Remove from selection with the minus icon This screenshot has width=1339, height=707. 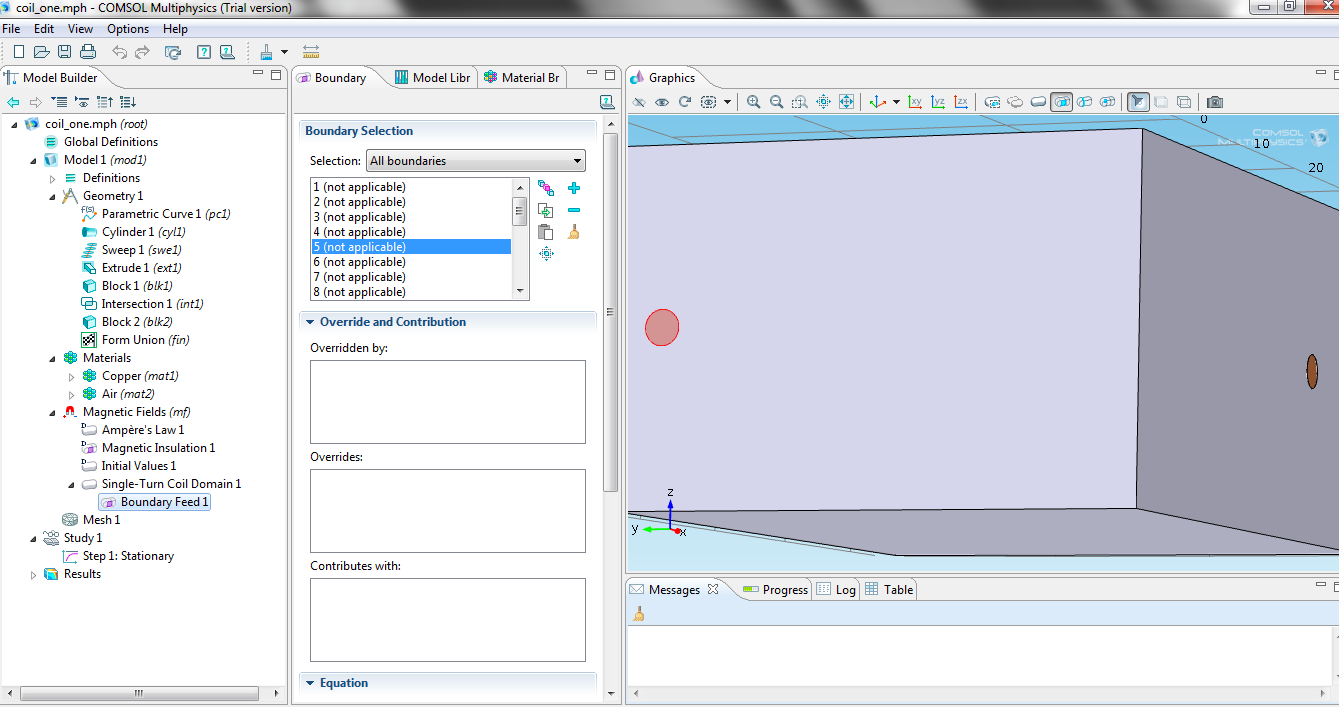click(574, 210)
